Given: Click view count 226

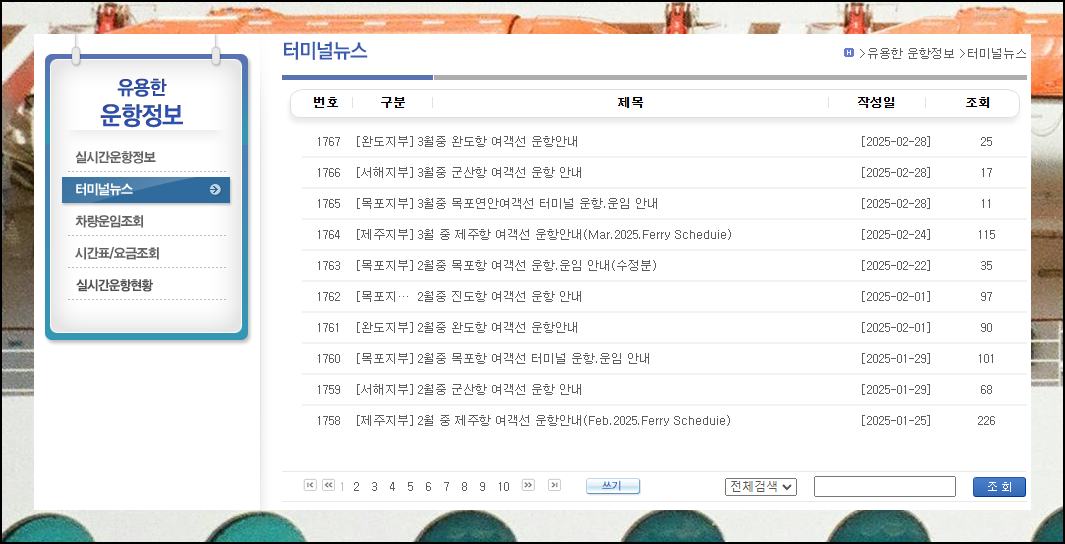Looking at the screenshot, I should click(x=986, y=421).
